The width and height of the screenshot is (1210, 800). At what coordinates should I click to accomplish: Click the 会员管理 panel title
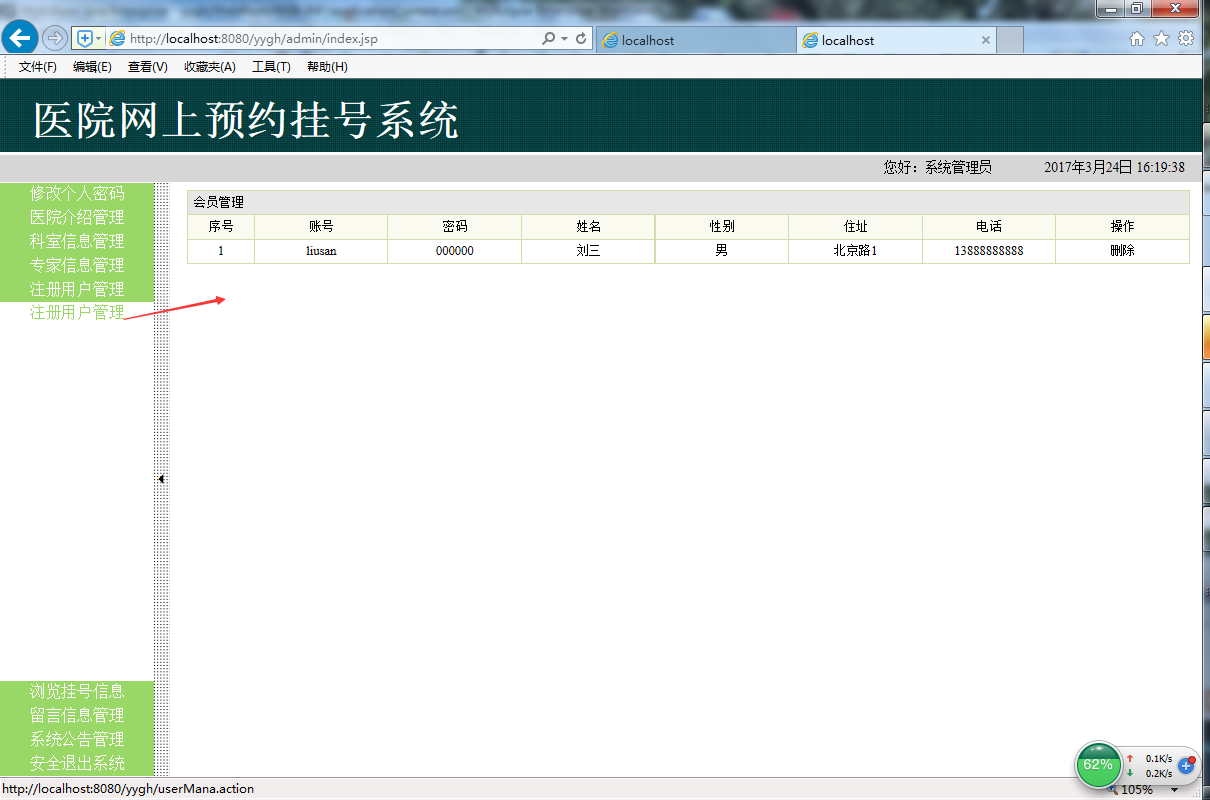click(x=218, y=202)
